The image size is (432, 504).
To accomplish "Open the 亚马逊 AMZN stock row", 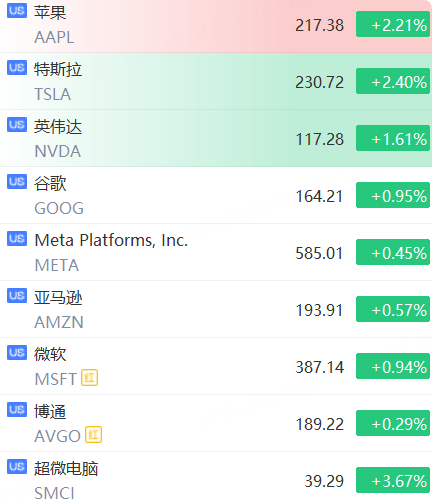I will click(216, 309).
